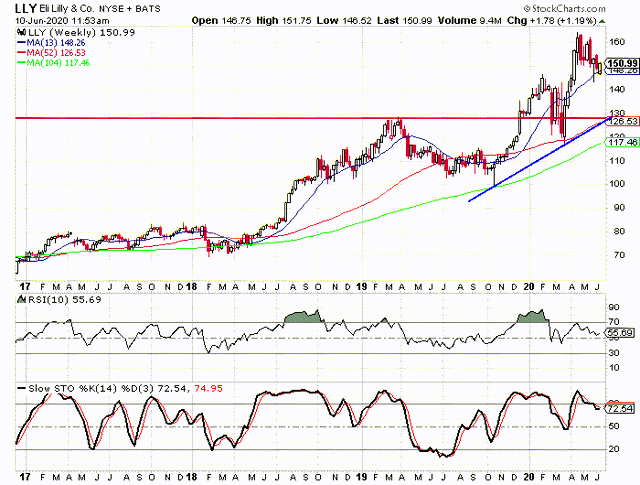Click the red 74.95 stochastic %D value
Image resolution: width=640 pixels, height=485 pixels.
[208, 389]
